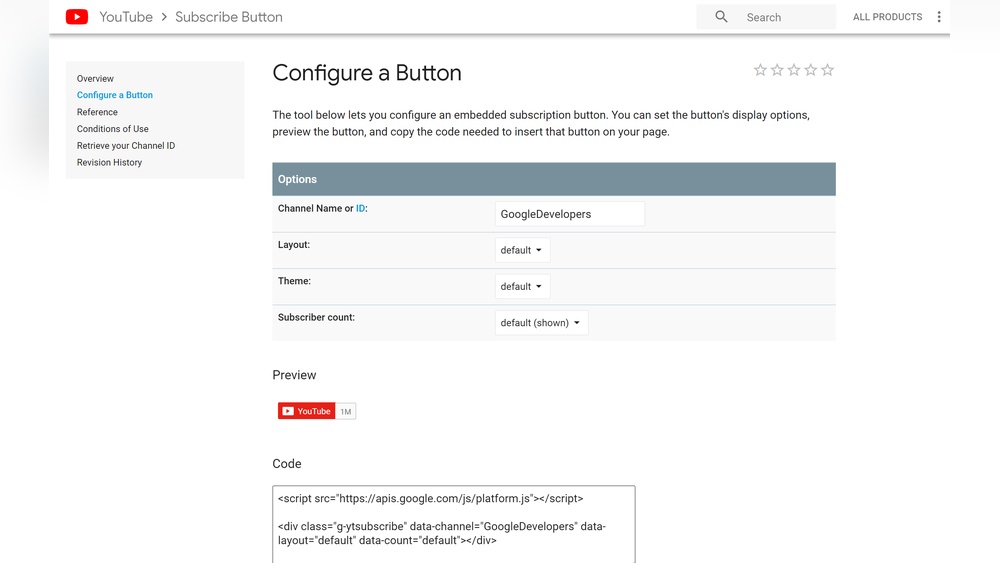Click the Configure a Button heading

[367, 73]
